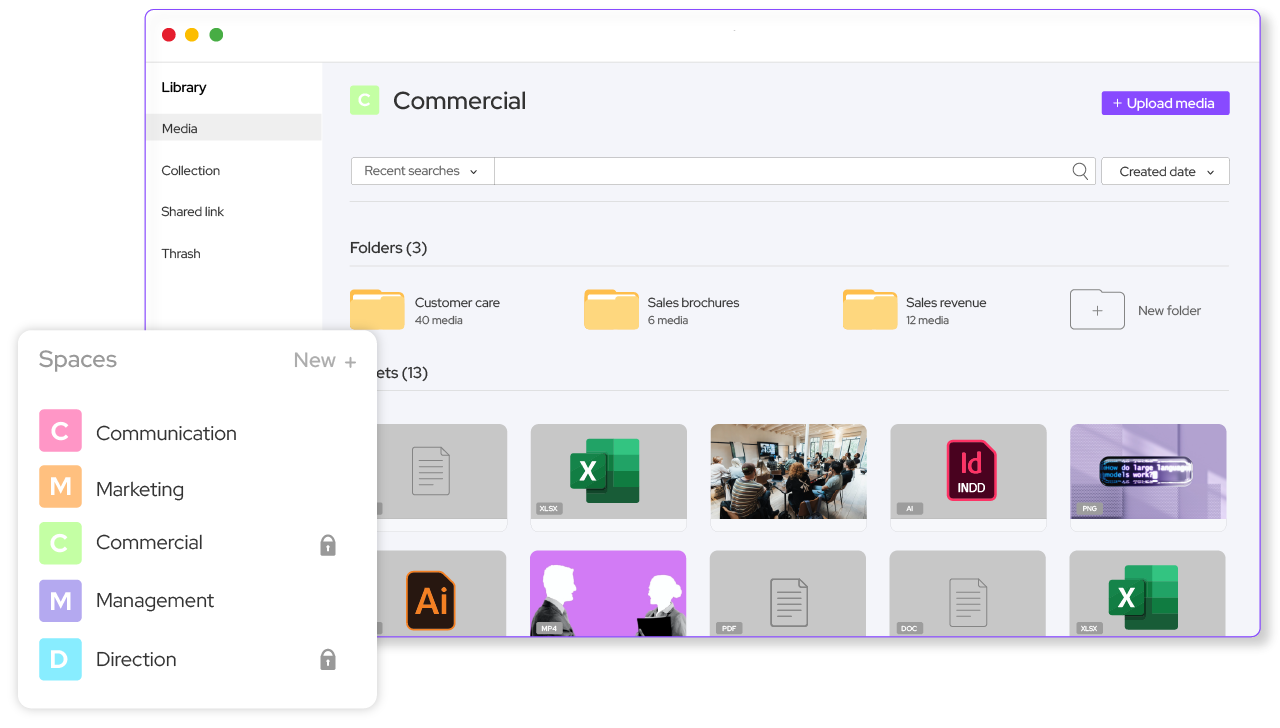Select the pink Communication space badge
The height and width of the screenshot is (728, 1280).
coord(60,431)
